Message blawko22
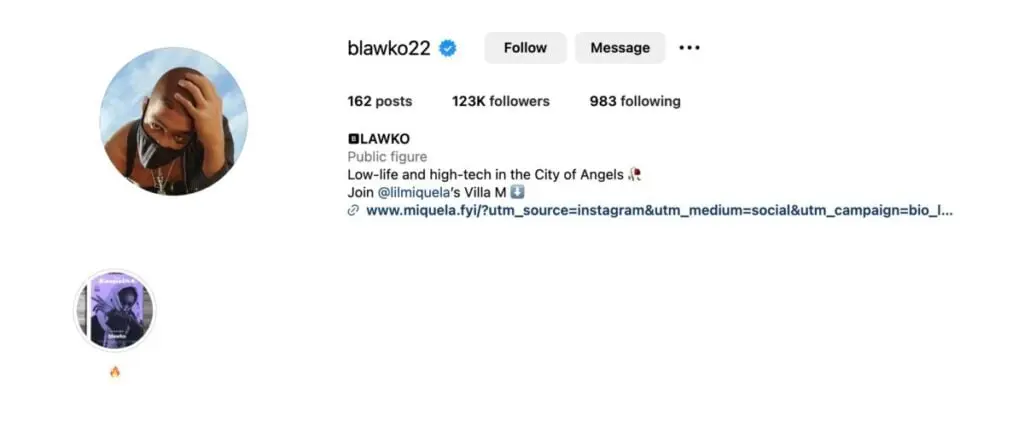Viewport: 1024px width, 428px height. point(620,48)
